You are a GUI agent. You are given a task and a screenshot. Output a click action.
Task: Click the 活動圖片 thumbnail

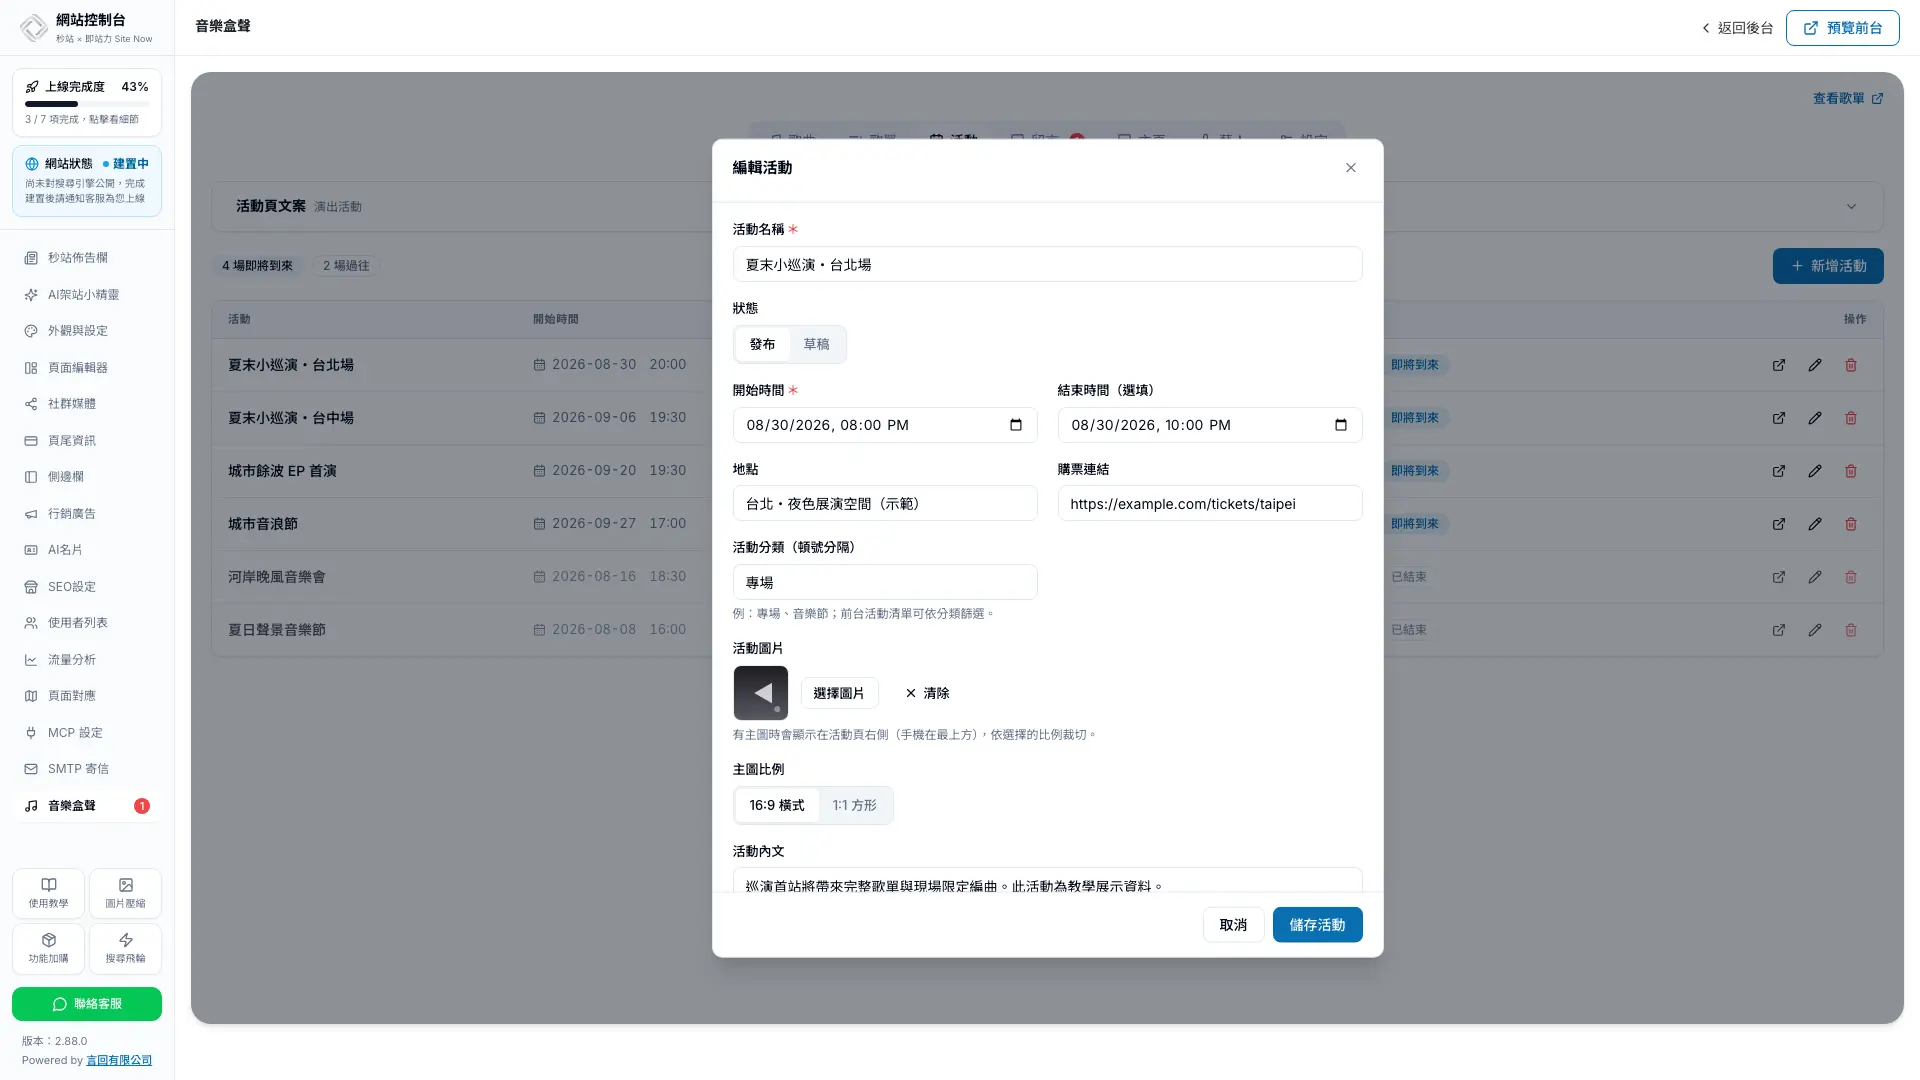click(760, 693)
